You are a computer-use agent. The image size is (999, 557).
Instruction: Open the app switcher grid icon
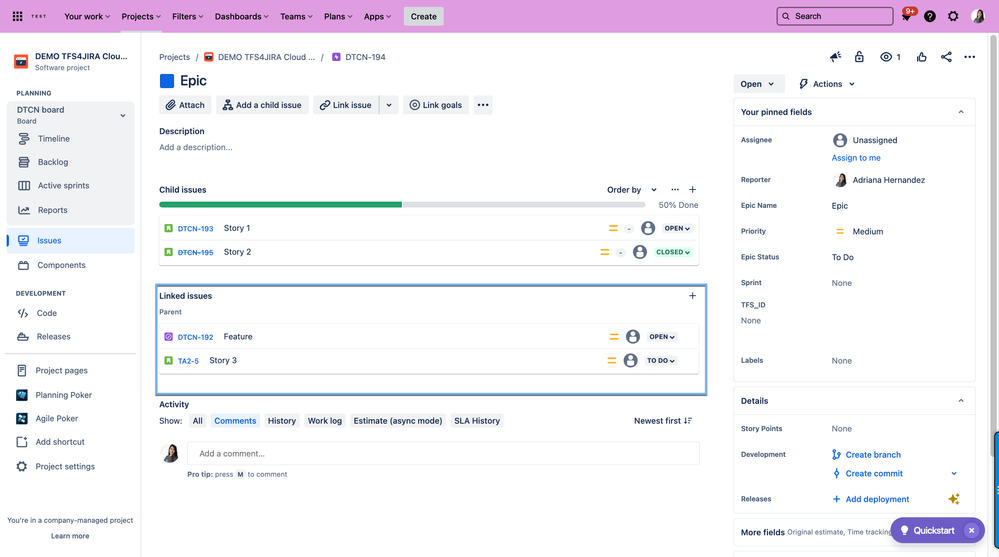click(x=18, y=17)
